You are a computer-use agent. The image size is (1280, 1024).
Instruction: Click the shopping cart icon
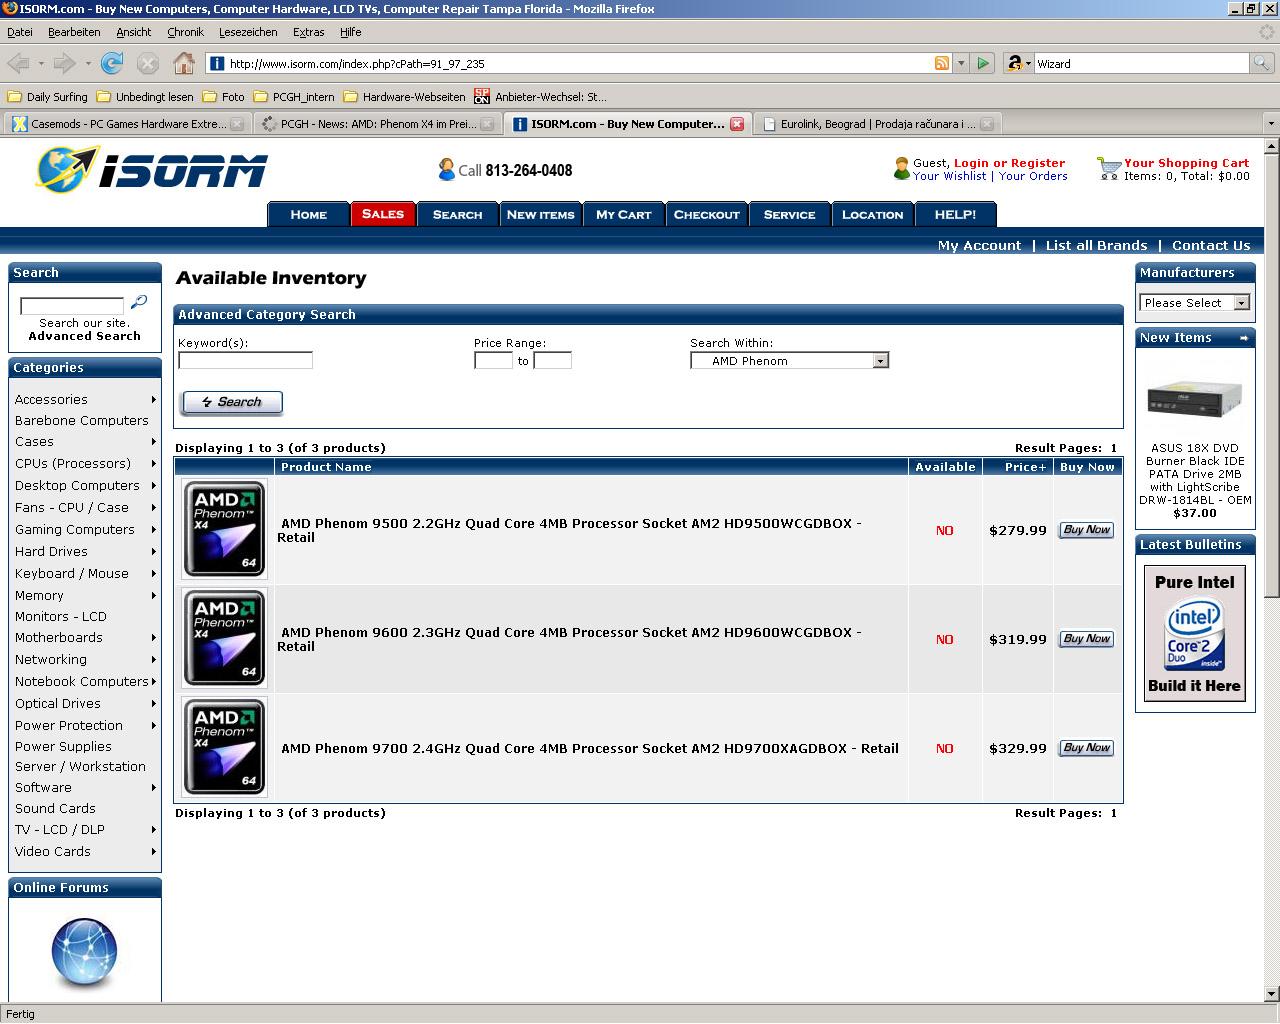click(x=1108, y=168)
